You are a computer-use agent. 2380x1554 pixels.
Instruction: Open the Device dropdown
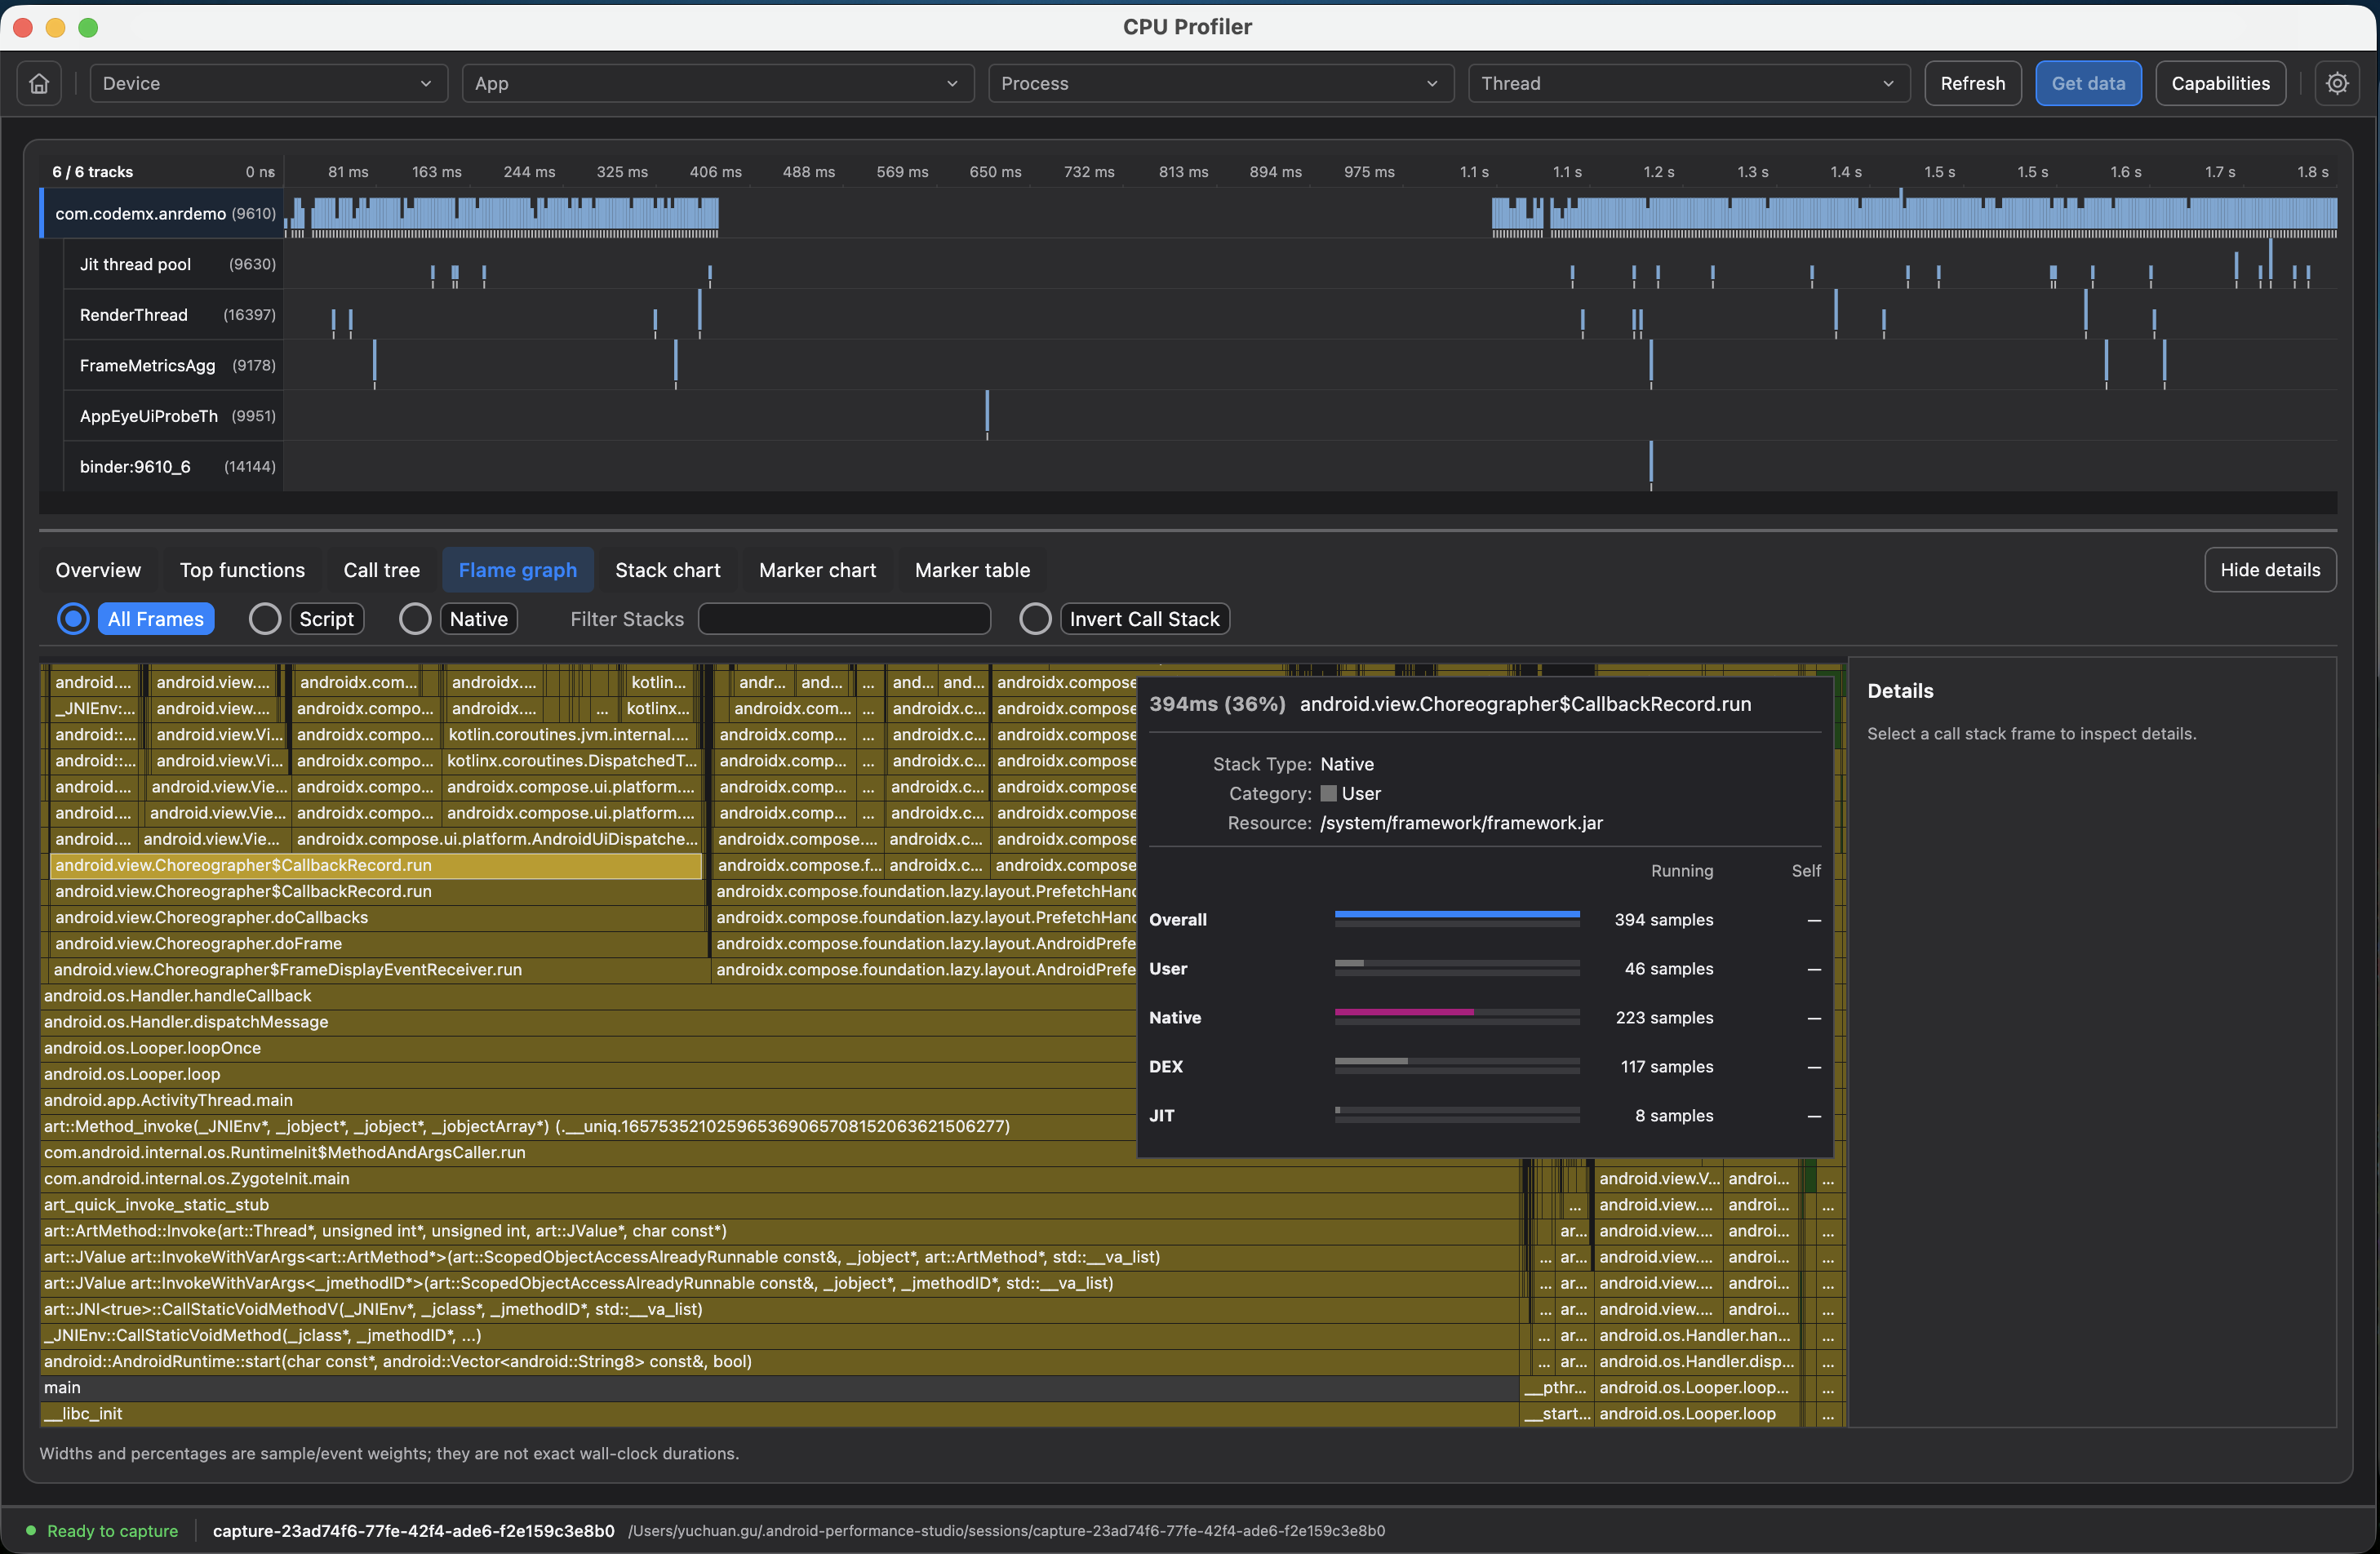pyautogui.click(x=268, y=83)
